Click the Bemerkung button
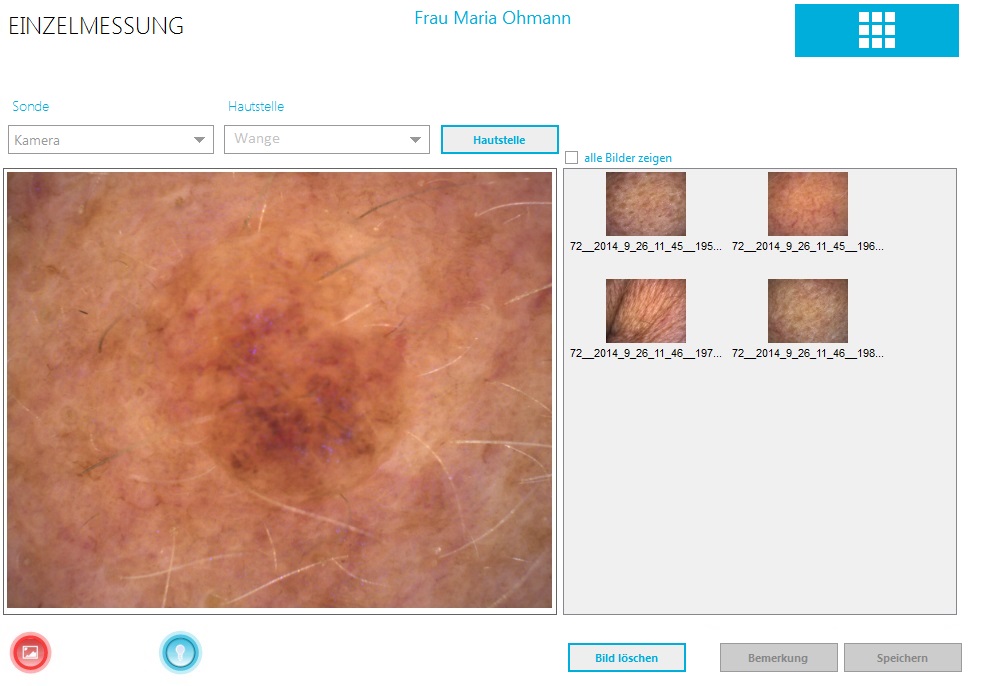Viewport: 982px width, 686px height. pyautogui.click(x=778, y=658)
